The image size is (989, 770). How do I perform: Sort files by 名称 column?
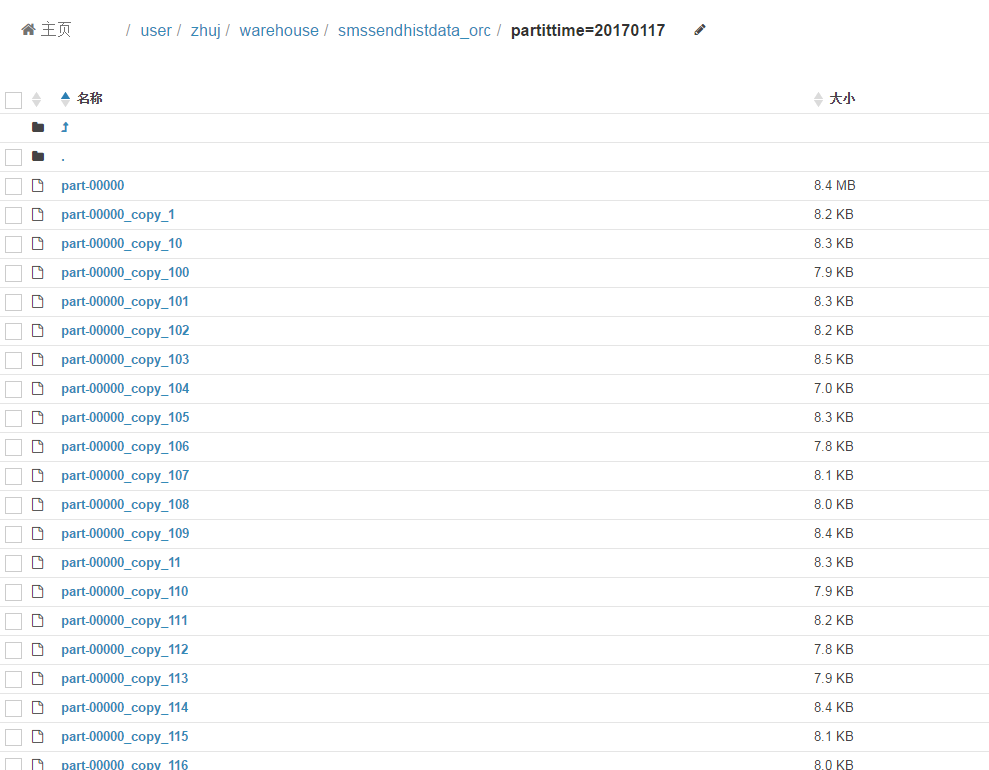pyautogui.click(x=82, y=98)
